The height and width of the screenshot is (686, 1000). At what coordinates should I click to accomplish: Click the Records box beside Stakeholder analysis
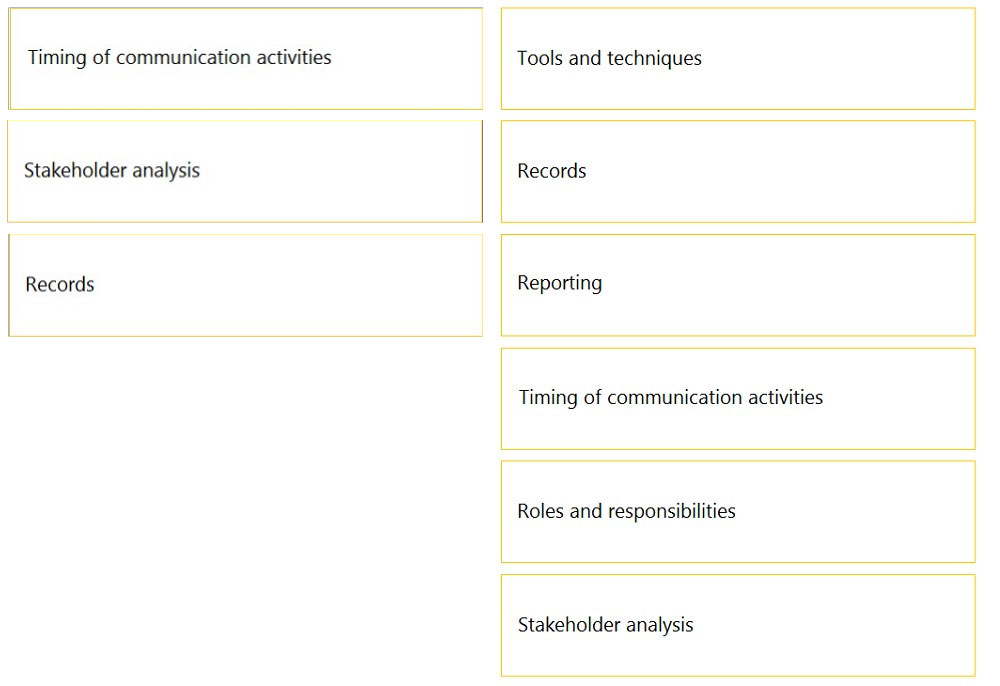[x=738, y=172]
